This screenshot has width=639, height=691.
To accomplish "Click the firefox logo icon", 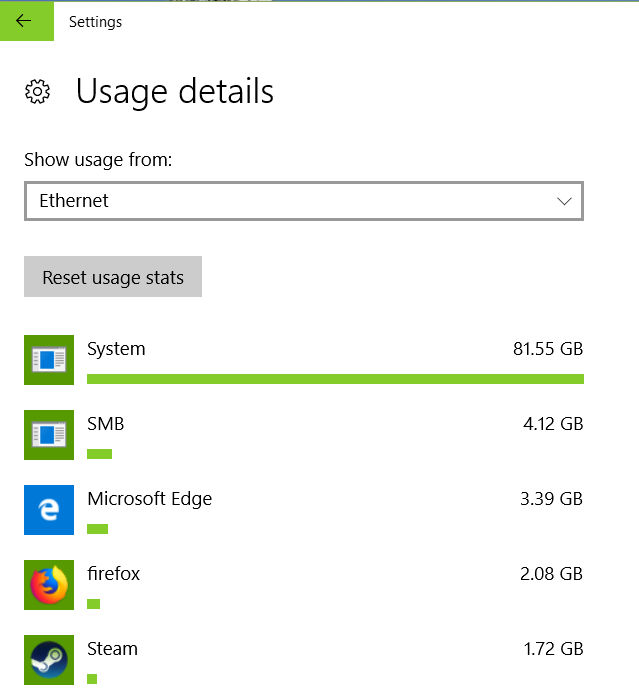I will pyautogui.click(x=49, y=585).
